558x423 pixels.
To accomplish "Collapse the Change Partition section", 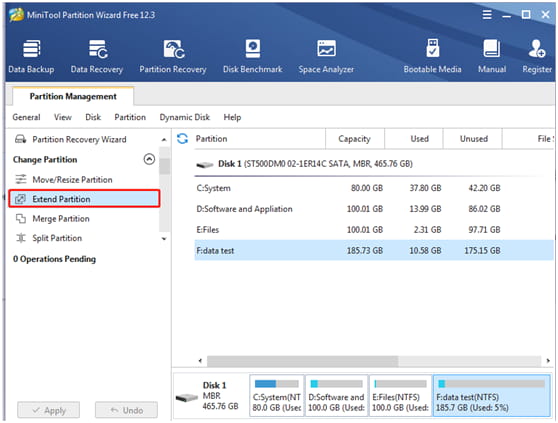I will point(149,159).
